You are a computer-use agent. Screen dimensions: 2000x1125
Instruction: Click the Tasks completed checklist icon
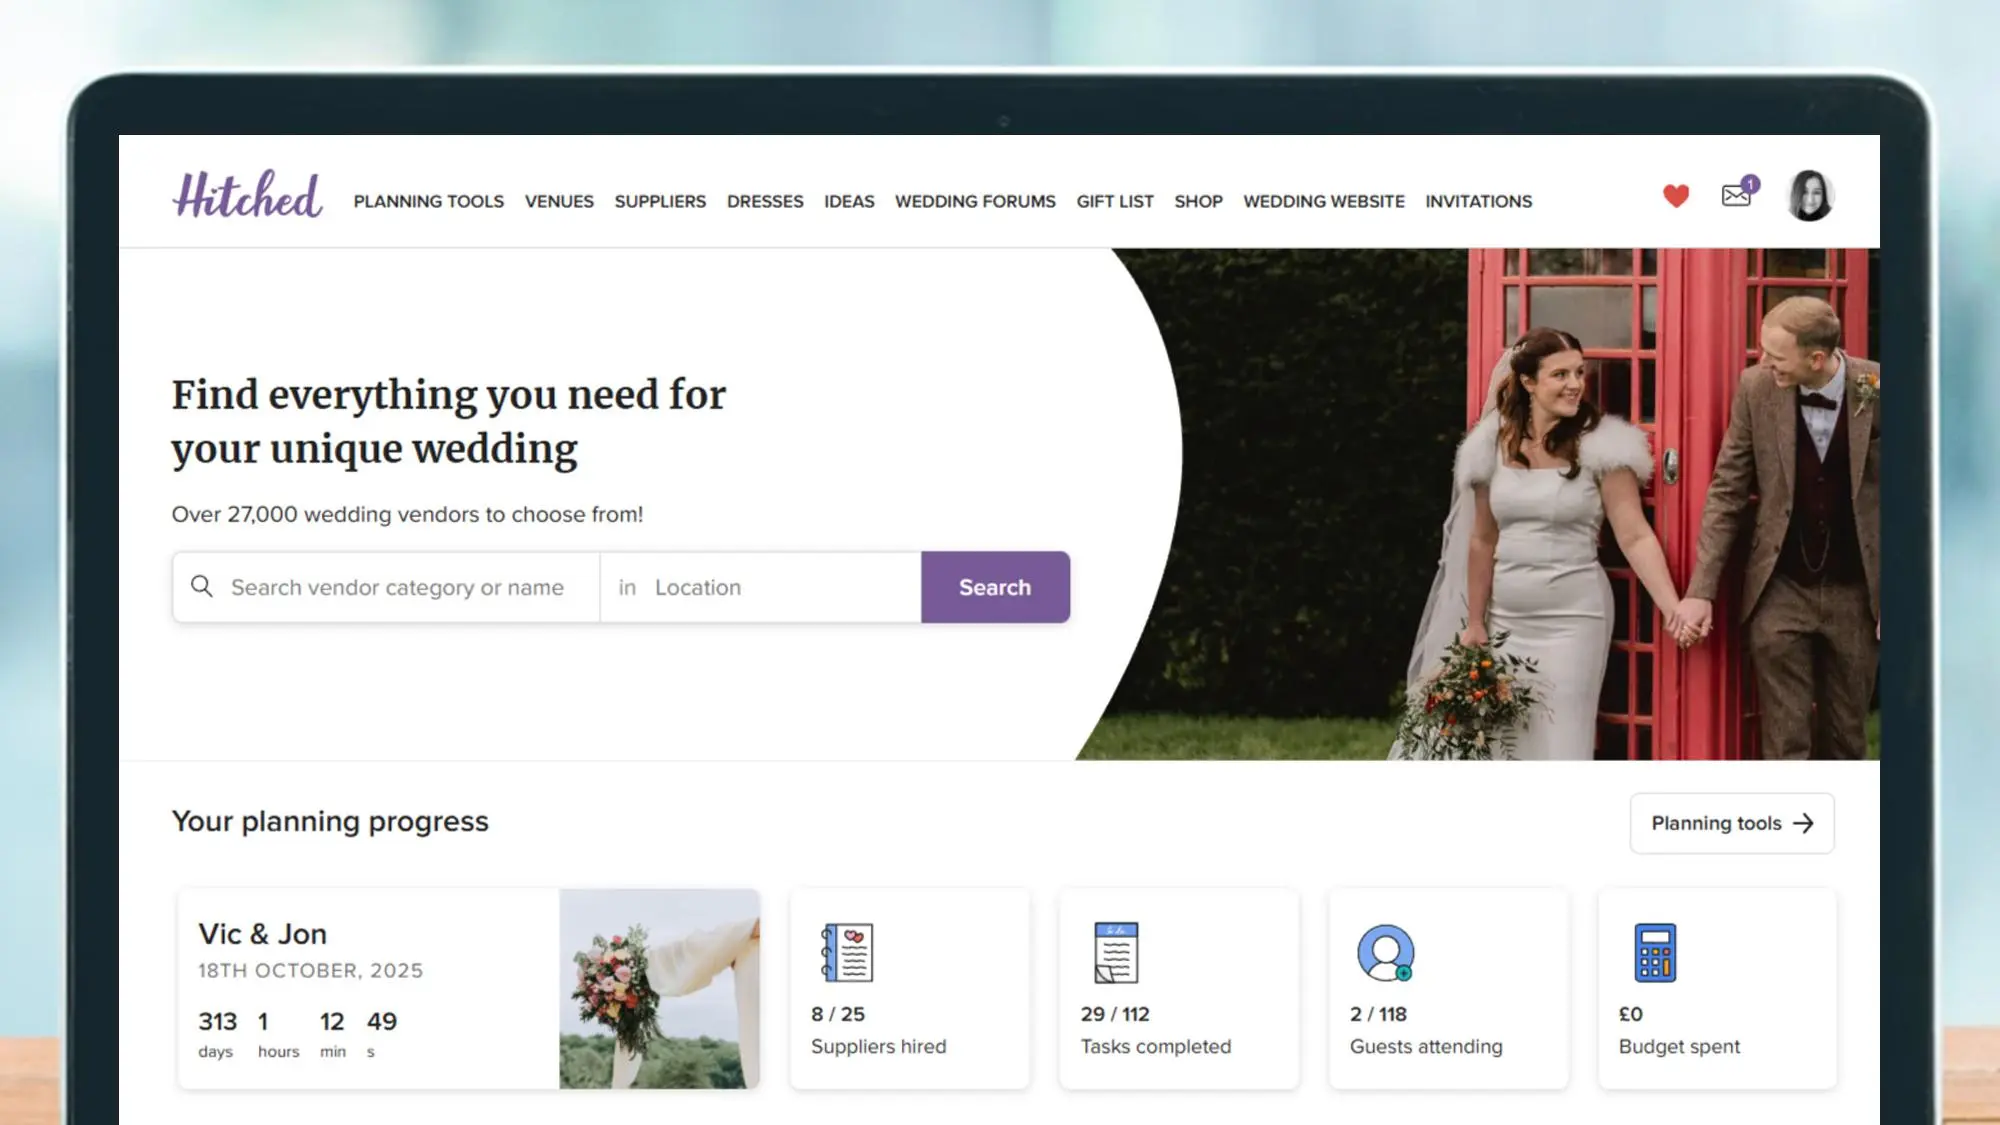pos(1116,952)
